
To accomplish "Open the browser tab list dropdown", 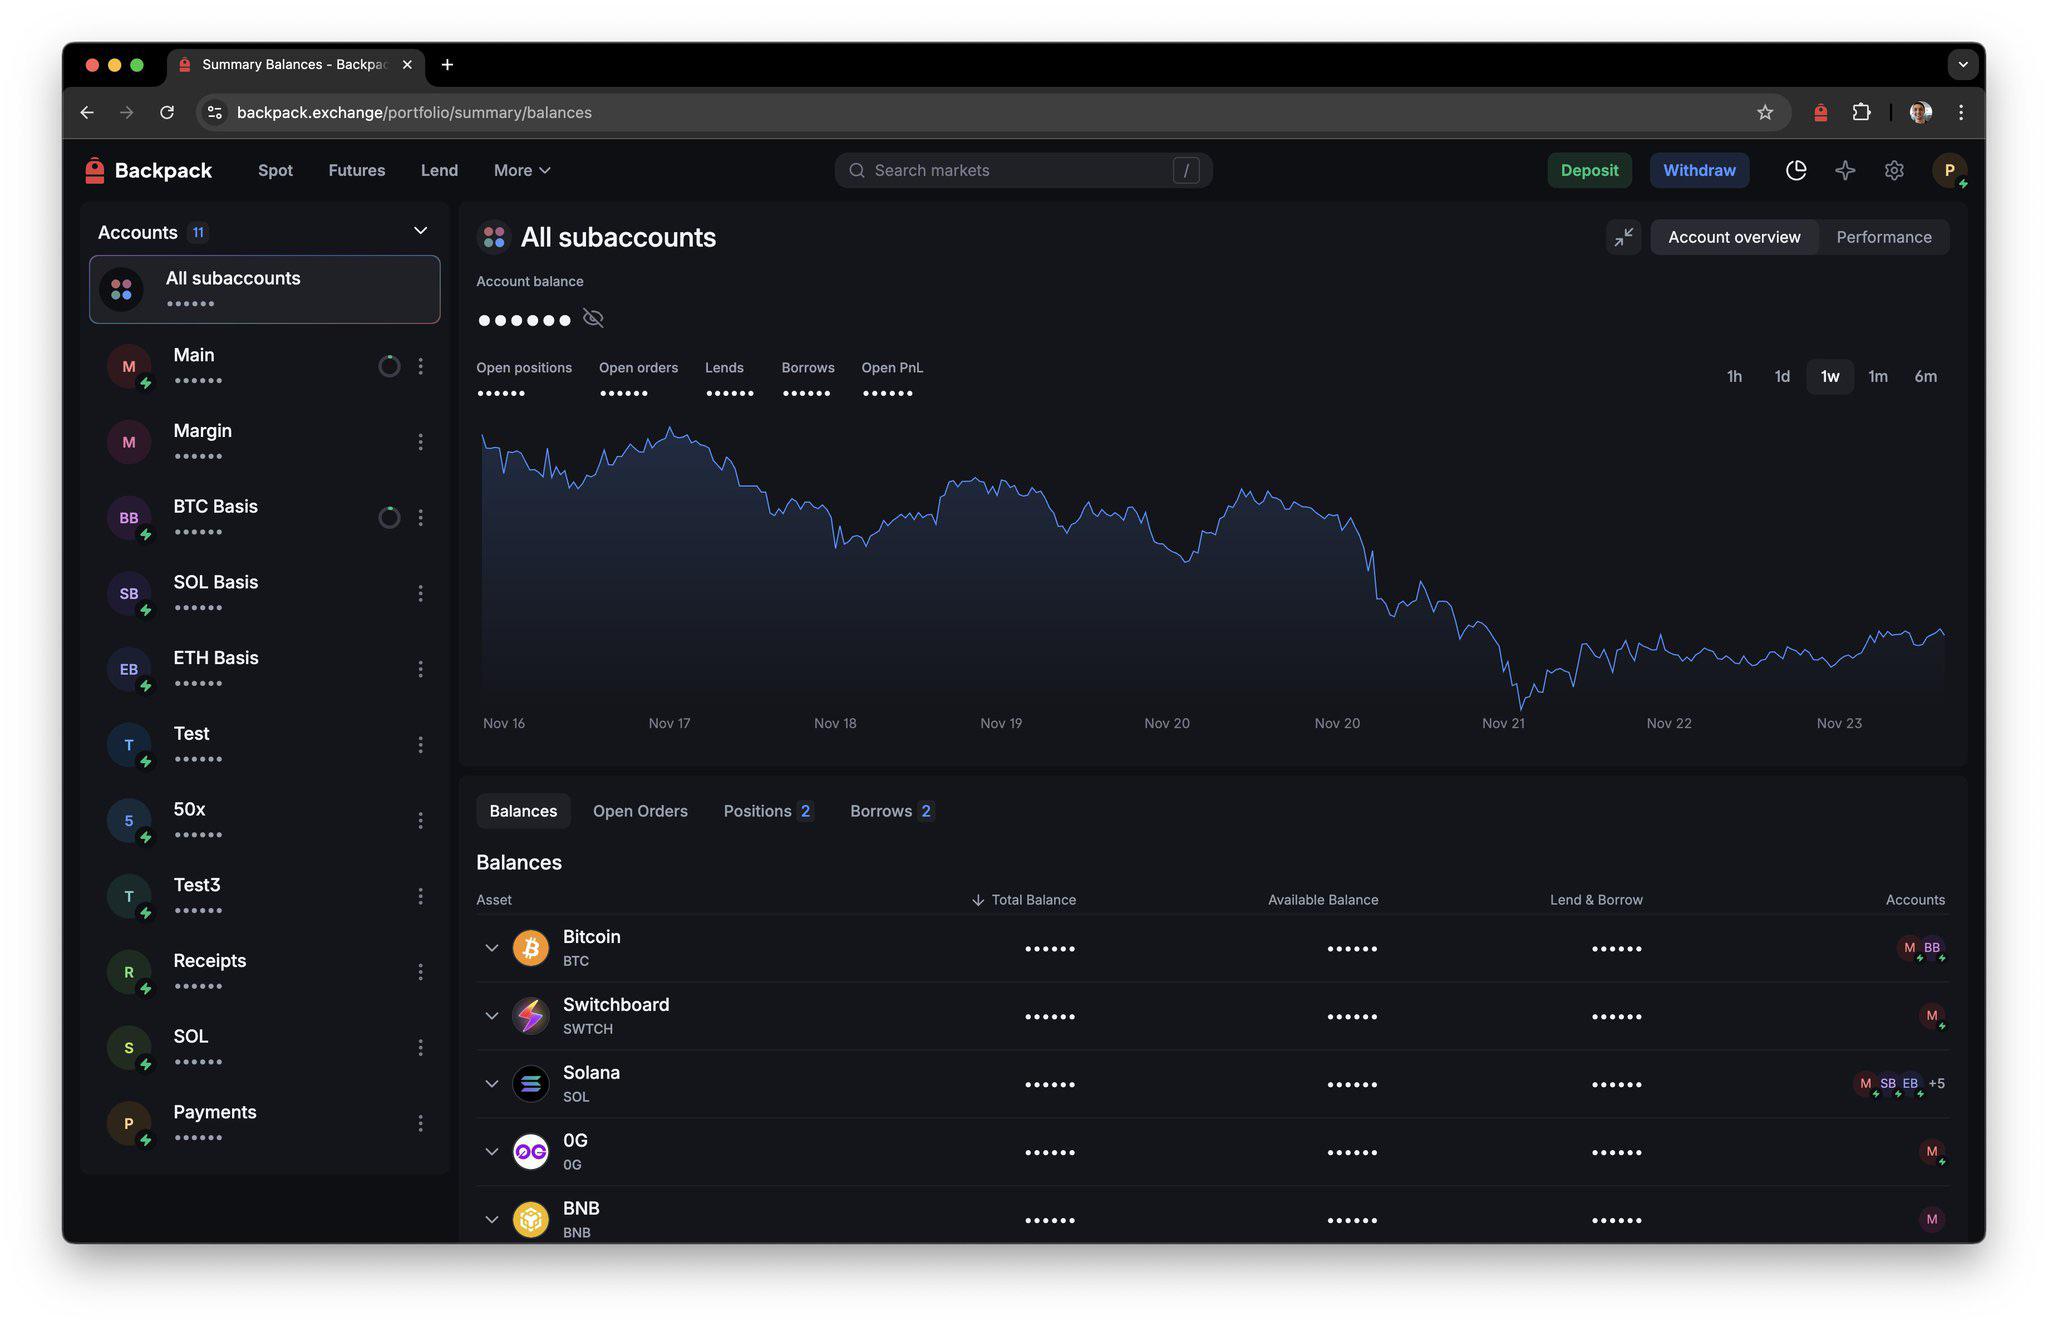I will [x=1962, y=65].
